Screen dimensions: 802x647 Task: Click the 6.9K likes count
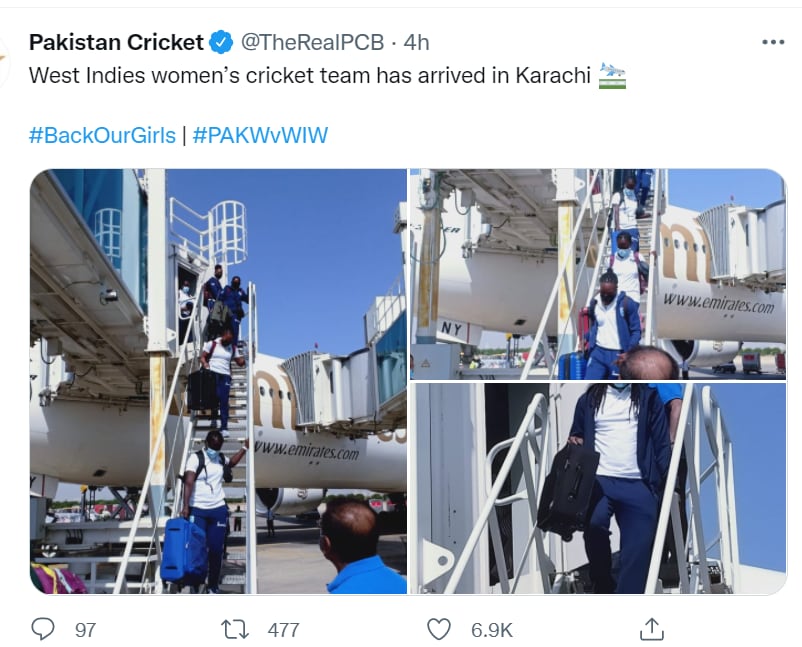tap(492, 630)
